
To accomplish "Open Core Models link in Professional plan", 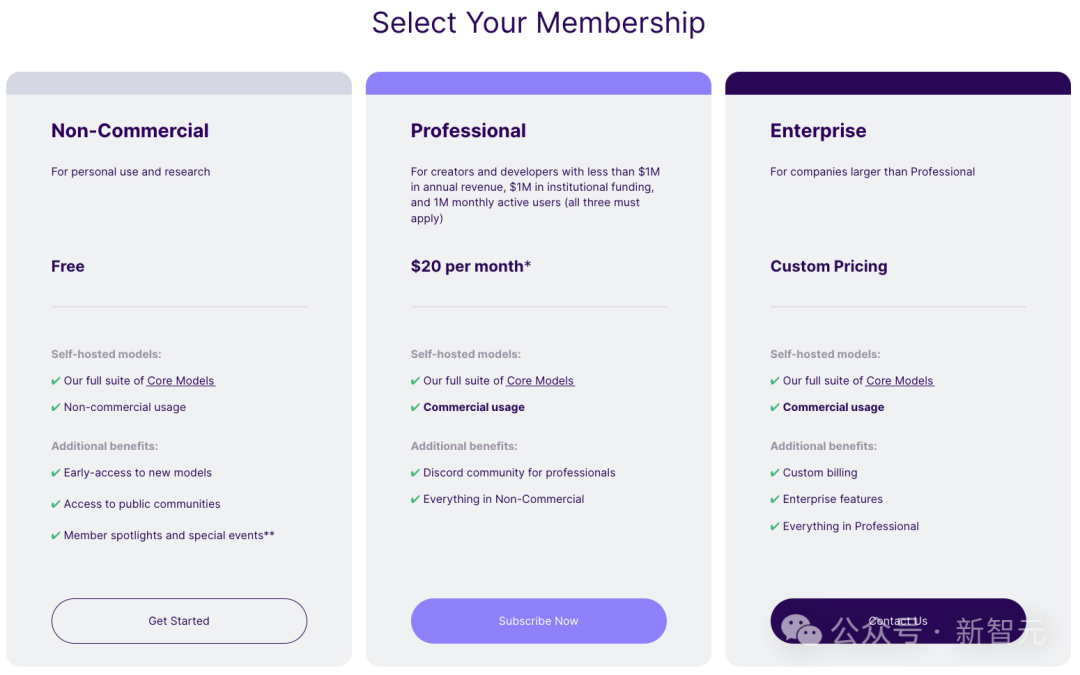I will point(540,381).
